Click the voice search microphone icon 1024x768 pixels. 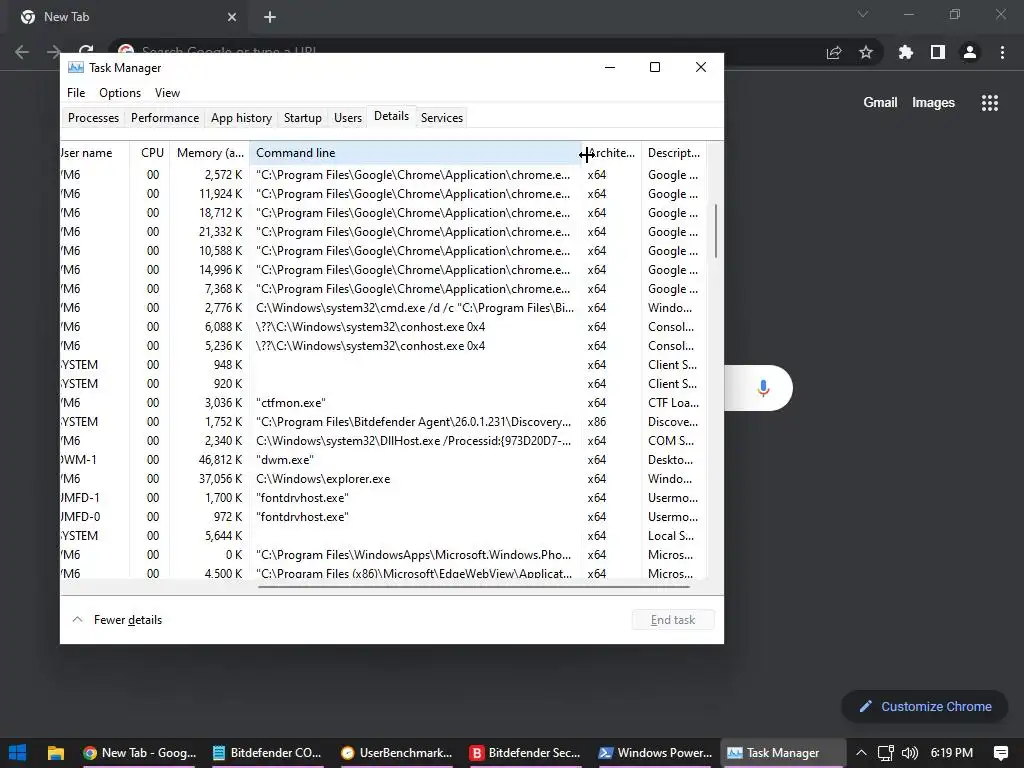click(x=763, y=388)
